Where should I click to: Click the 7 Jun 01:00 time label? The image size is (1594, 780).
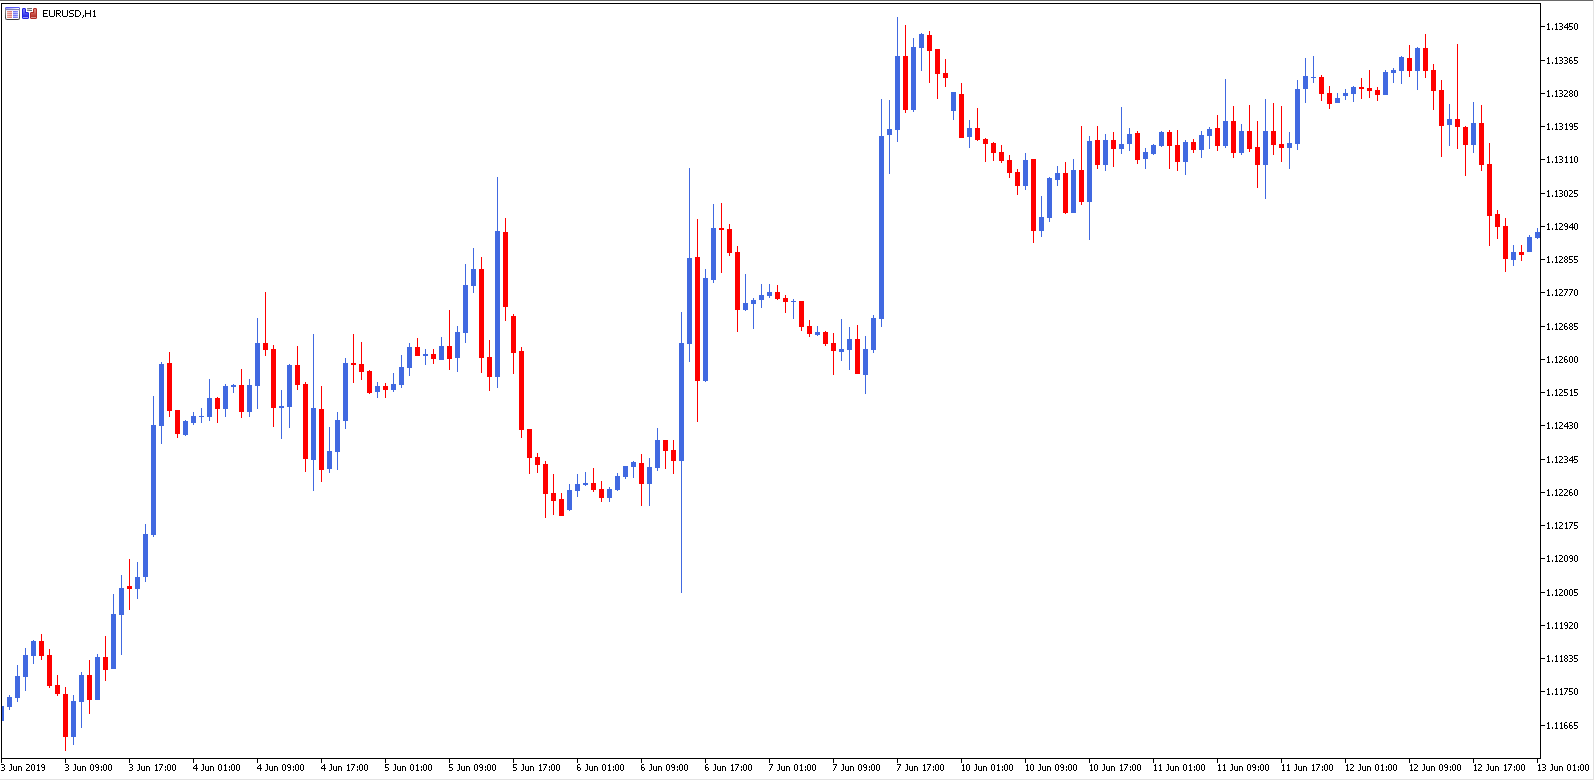coord(792,768)
